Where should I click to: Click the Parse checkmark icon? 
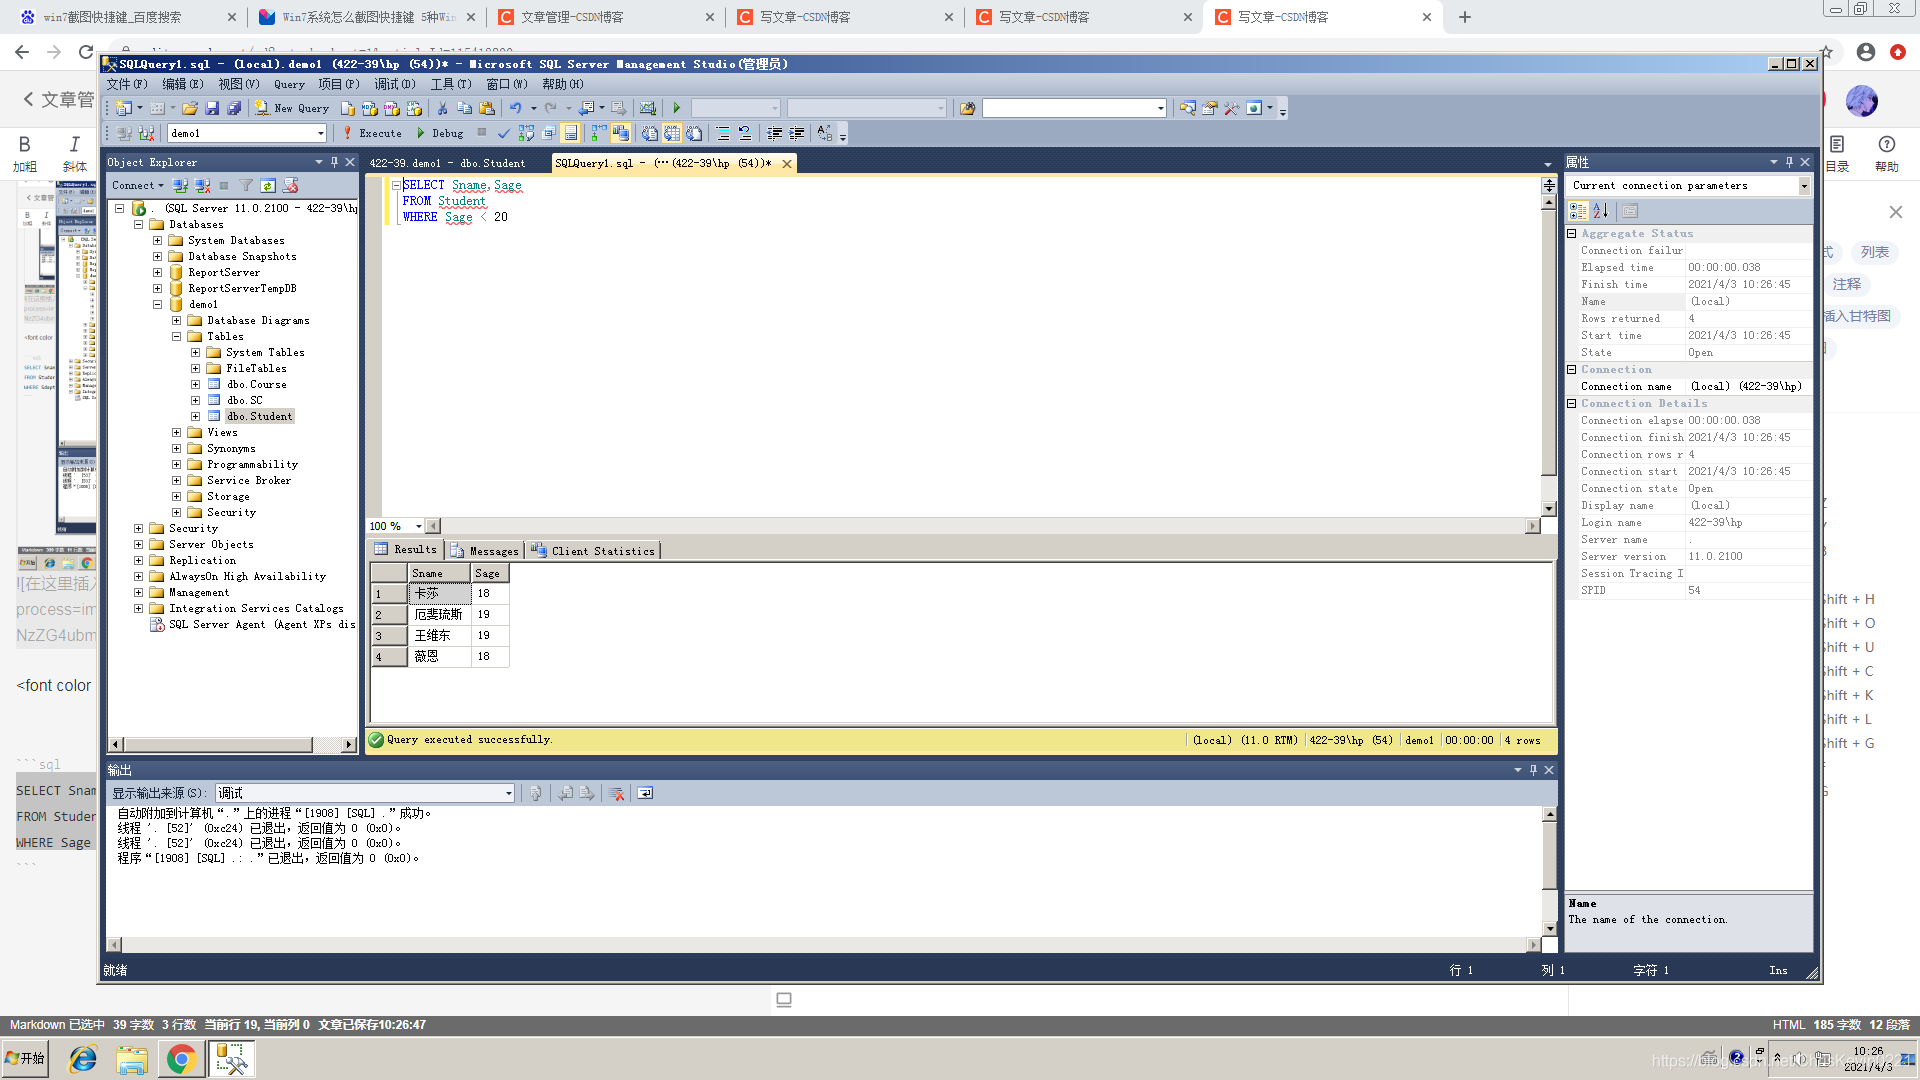[x=504, y=133]
